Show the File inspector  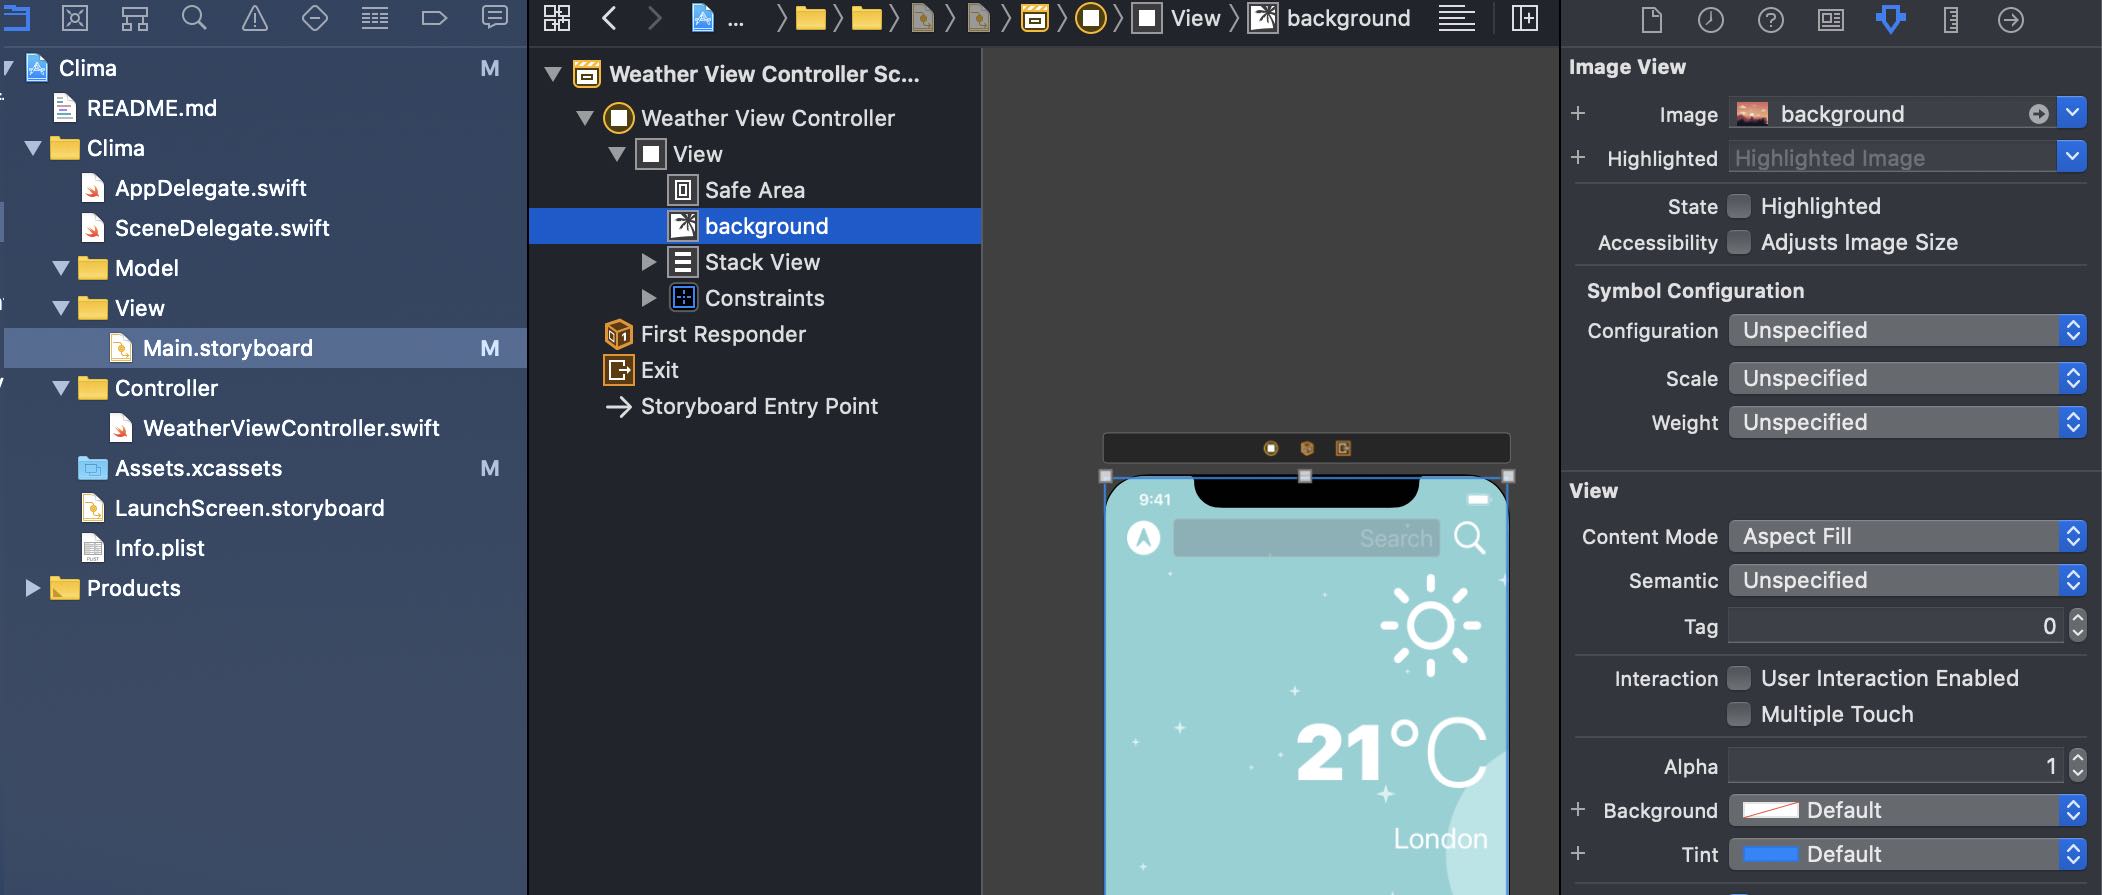pyautogui.click(x=1651, y=20)
